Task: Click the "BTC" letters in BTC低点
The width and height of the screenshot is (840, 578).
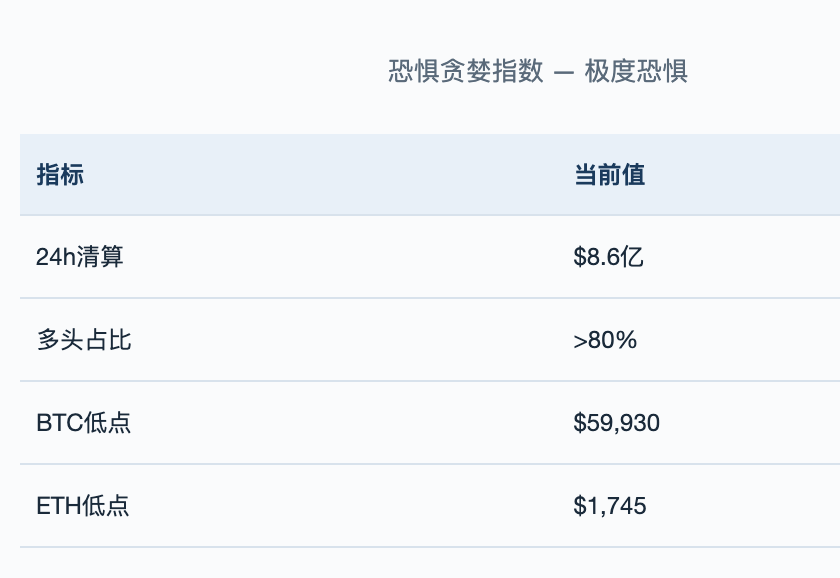Action: click(59, 423)
